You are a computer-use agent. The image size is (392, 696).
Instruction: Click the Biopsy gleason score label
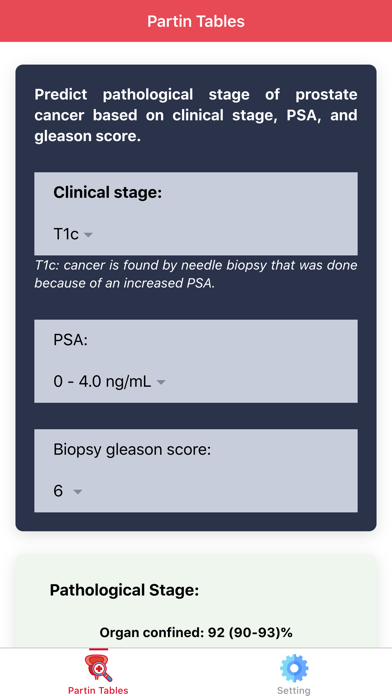pos(132,450)
